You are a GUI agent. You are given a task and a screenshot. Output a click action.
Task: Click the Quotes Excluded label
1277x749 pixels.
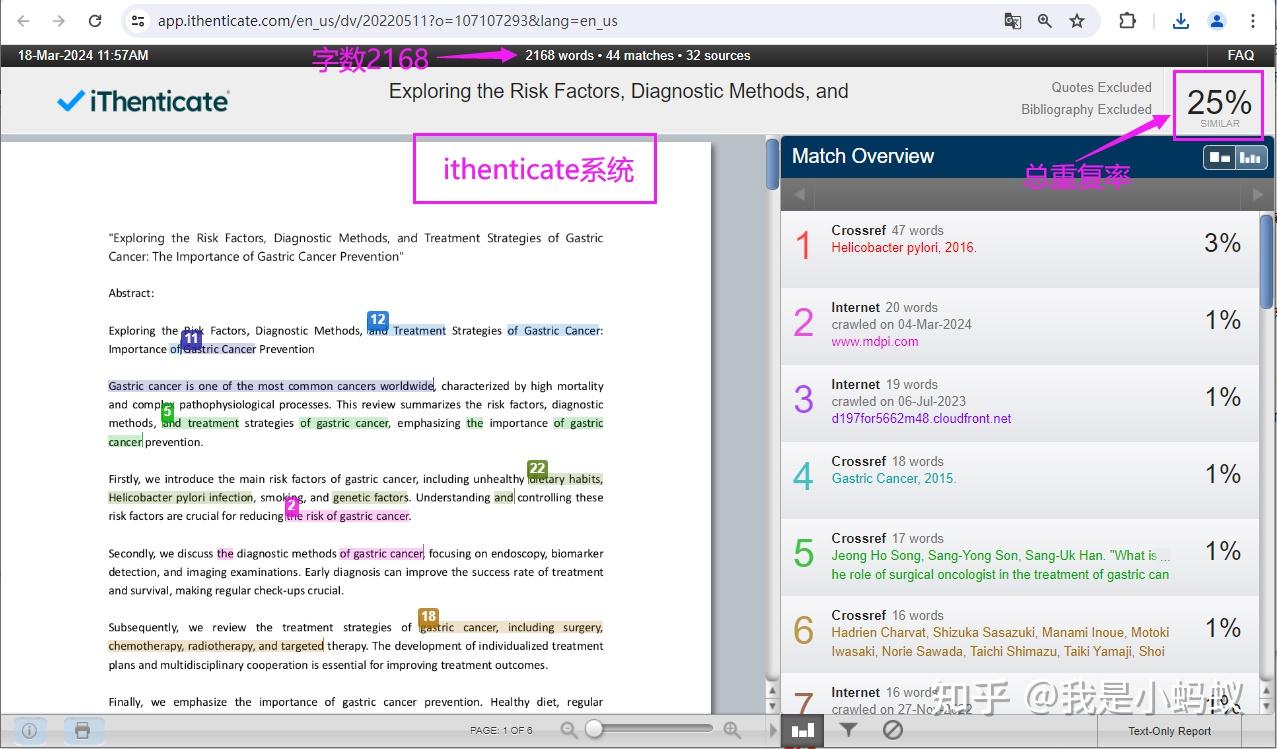[x=1101, y=87]
